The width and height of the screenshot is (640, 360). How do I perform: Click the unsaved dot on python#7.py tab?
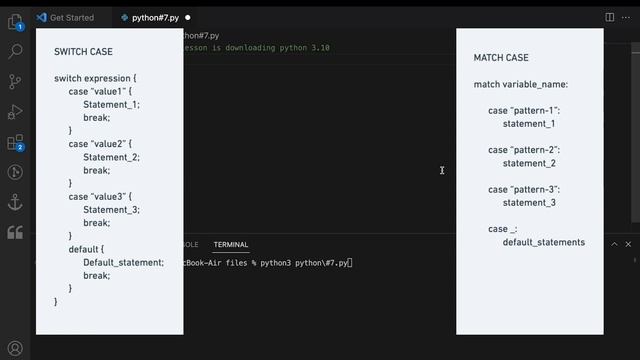coord(188,18)
